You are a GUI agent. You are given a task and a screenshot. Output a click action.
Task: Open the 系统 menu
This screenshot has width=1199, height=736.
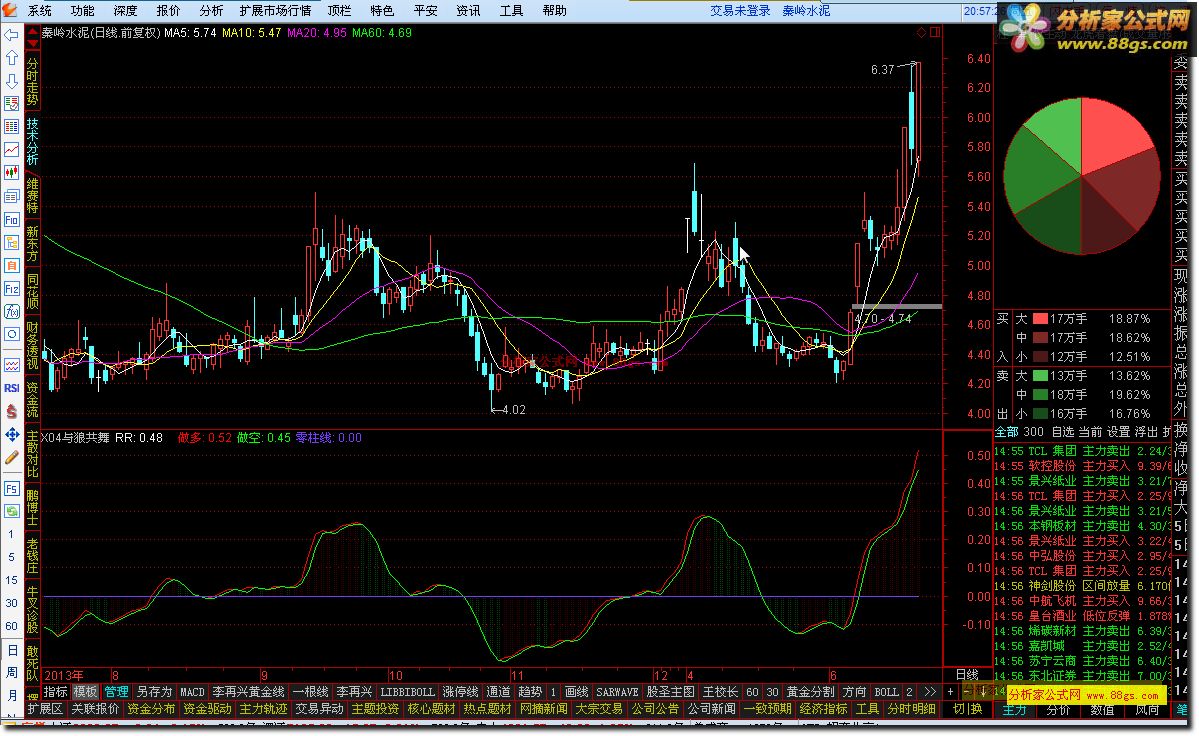(x=40, y=11)
